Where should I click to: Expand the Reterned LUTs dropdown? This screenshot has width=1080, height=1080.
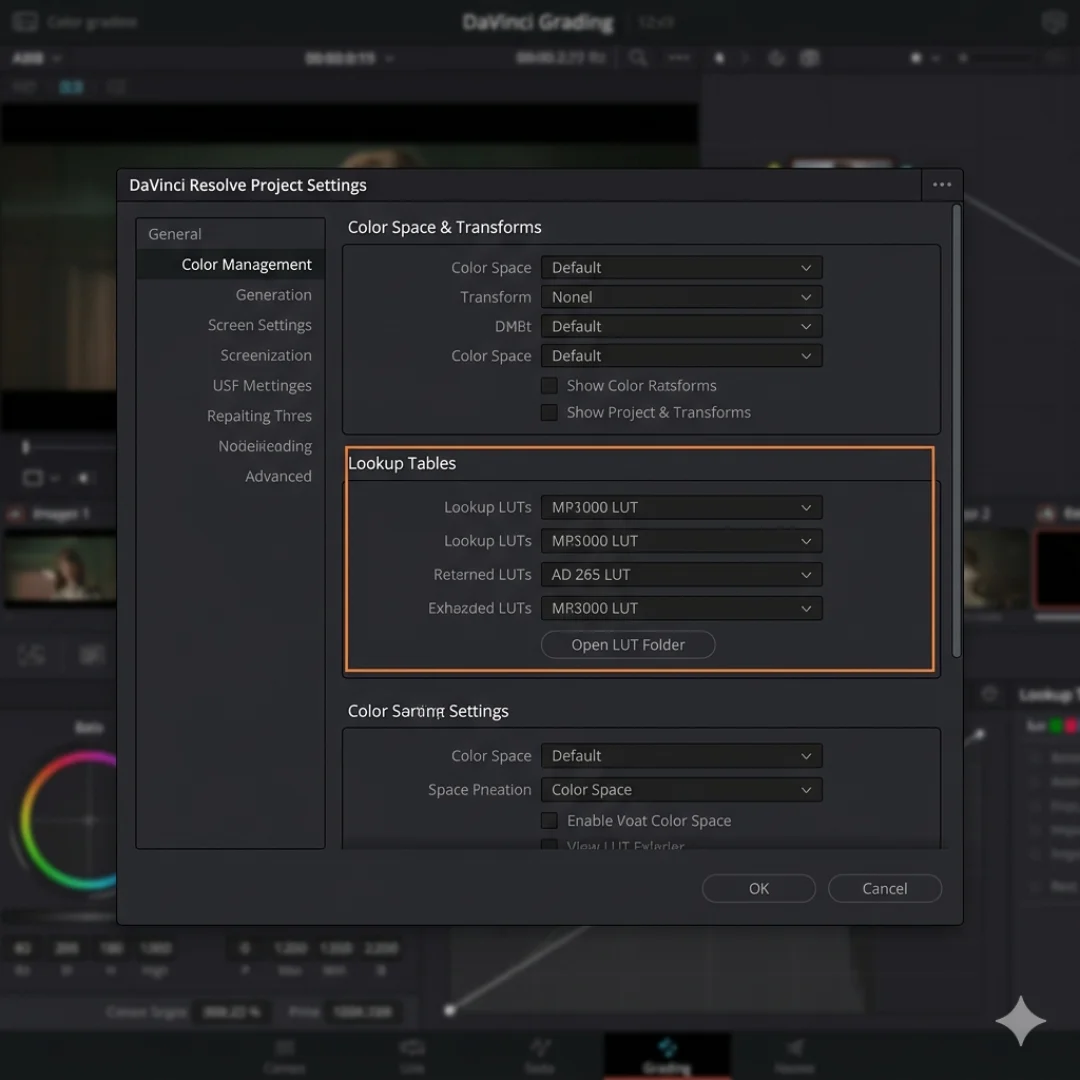(681, 574)
